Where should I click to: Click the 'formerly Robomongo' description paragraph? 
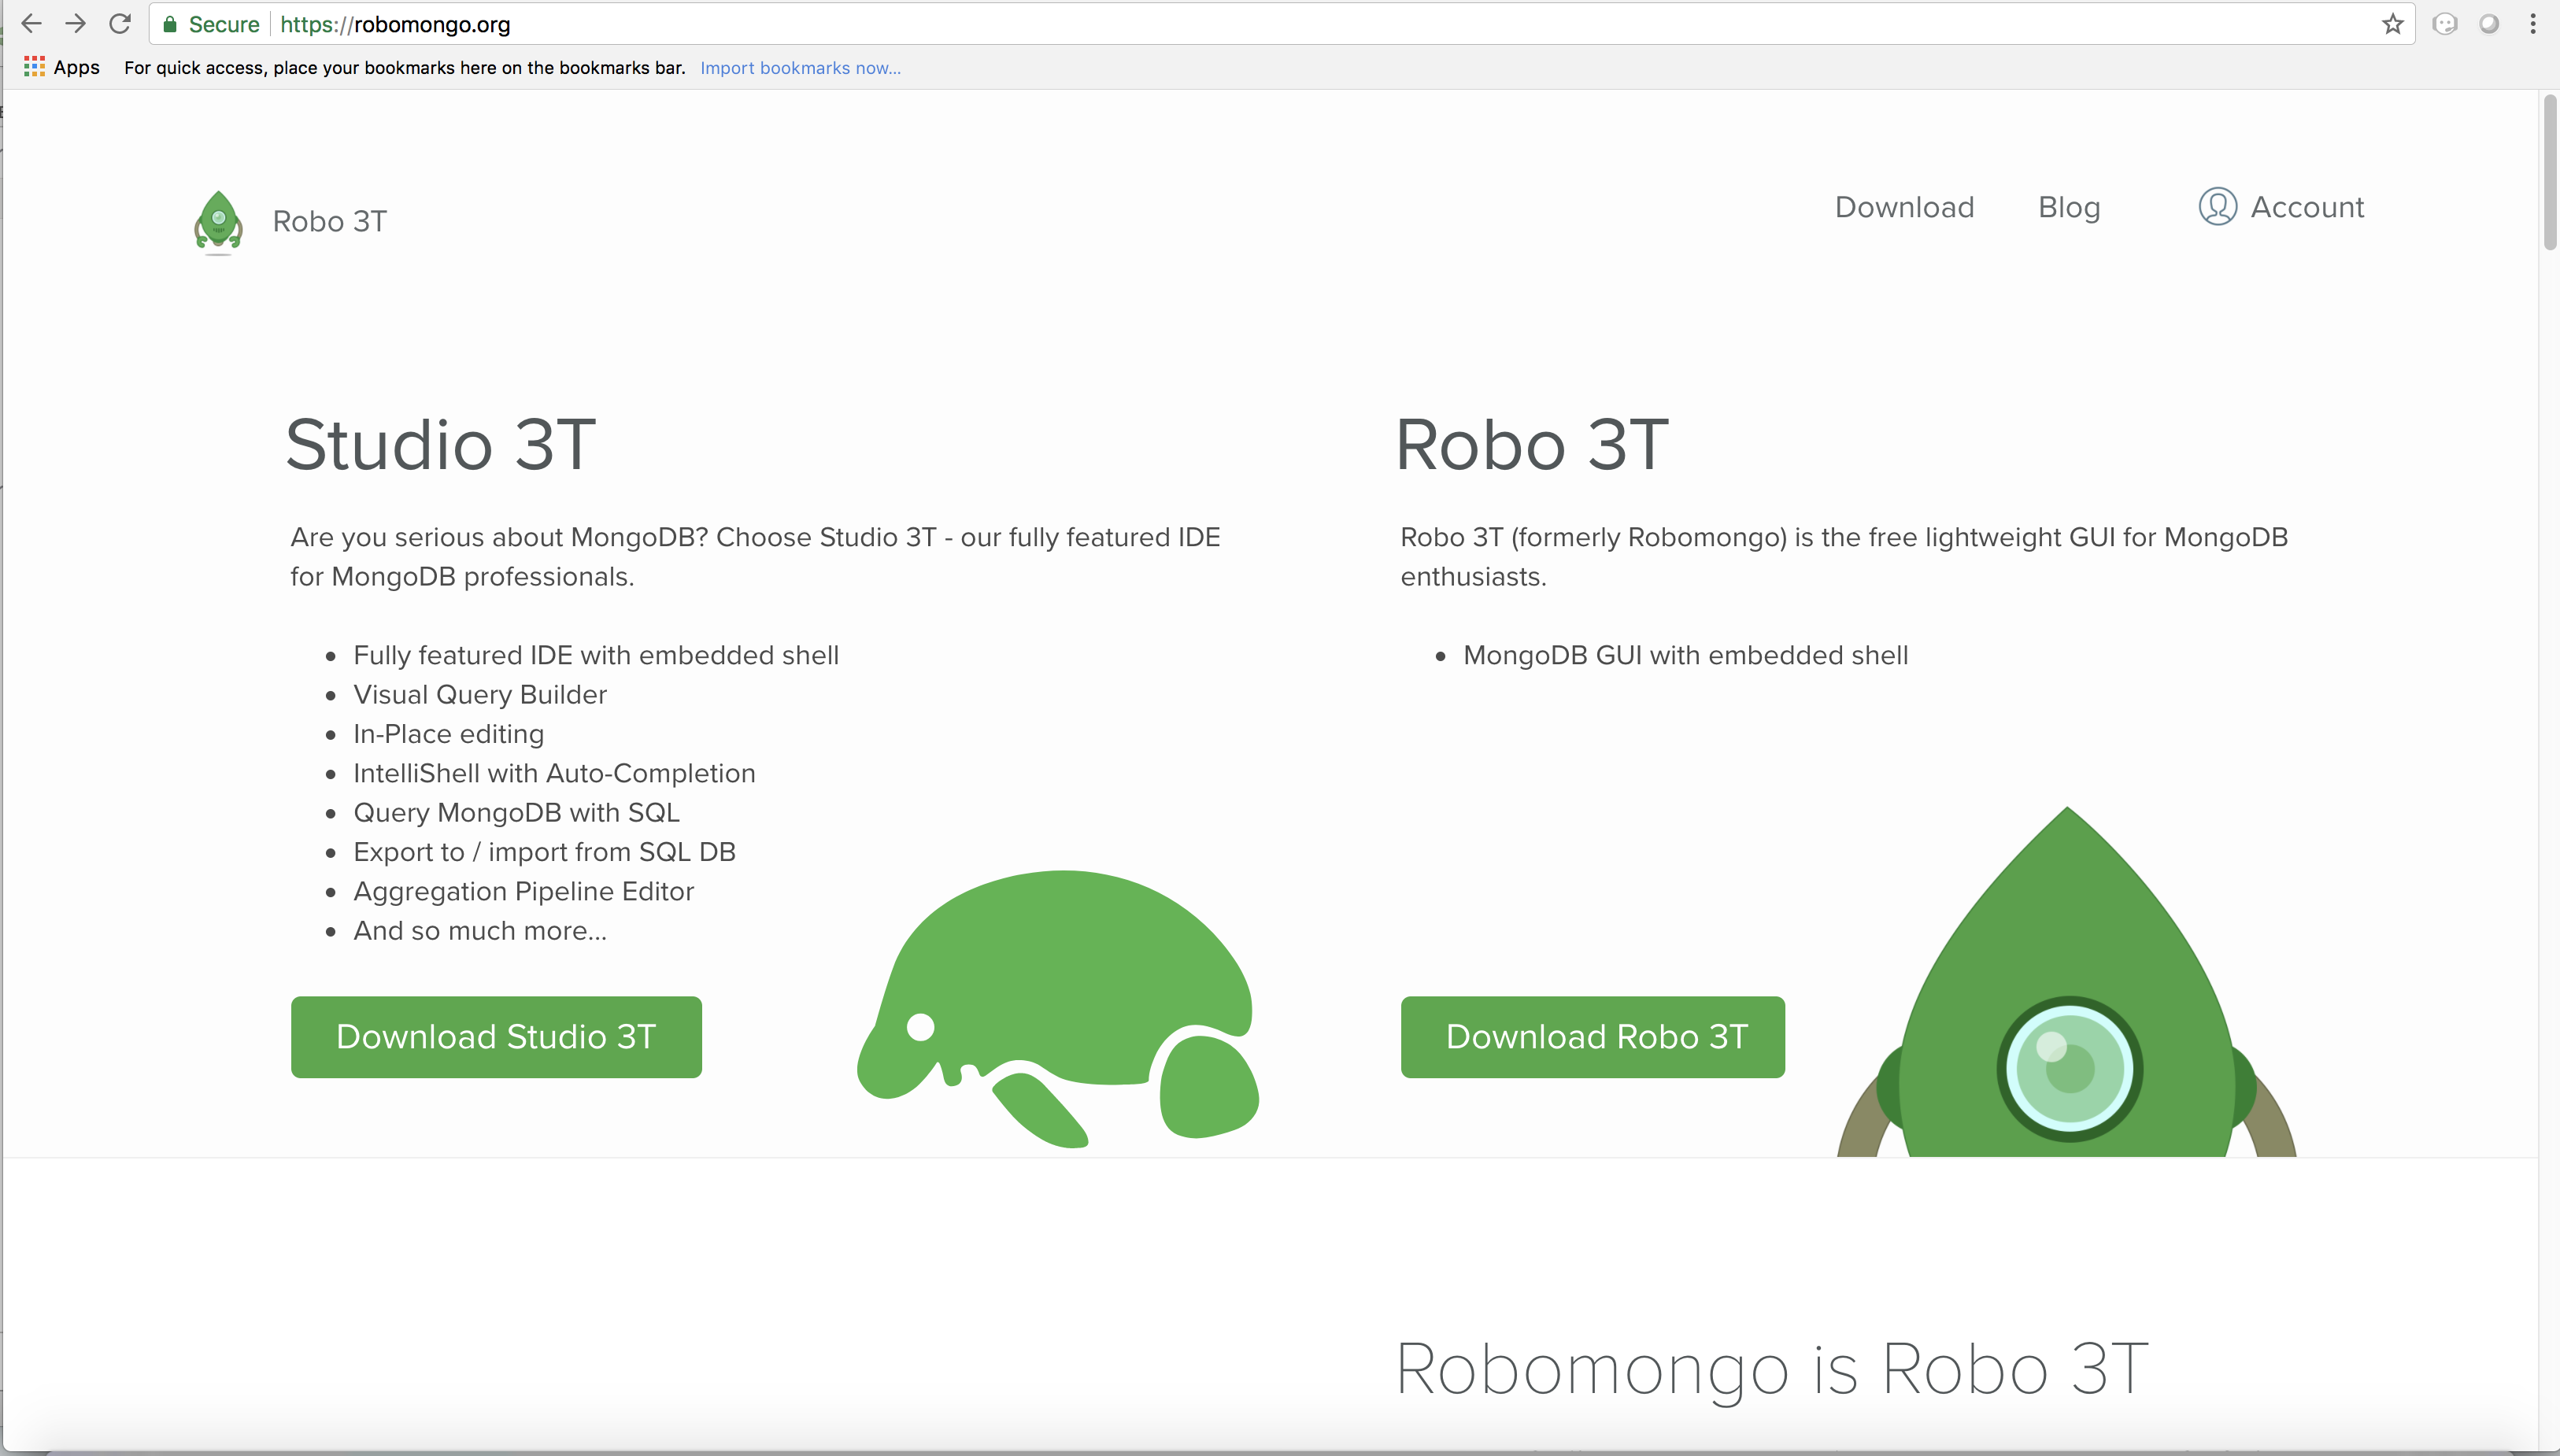tap(1844, 557)
